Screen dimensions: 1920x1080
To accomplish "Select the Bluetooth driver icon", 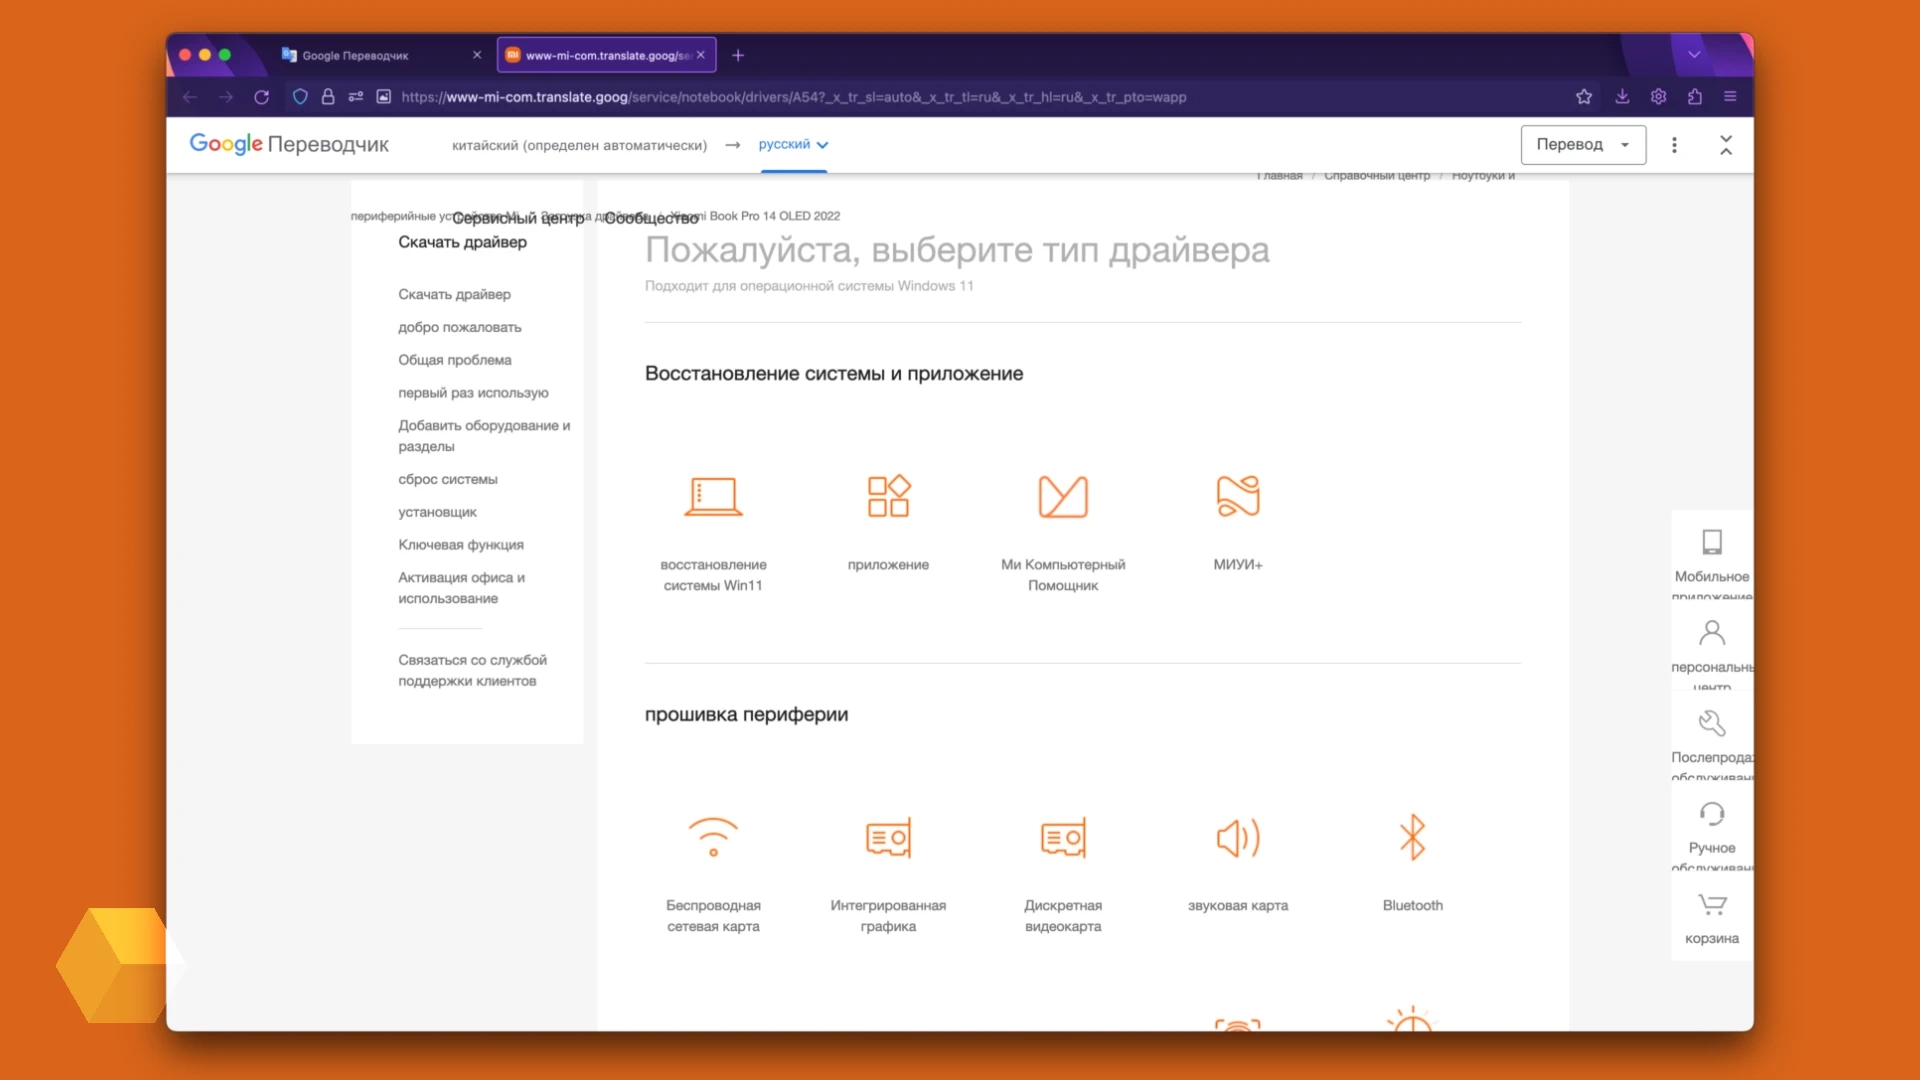I will click(x=1412, y=837).
